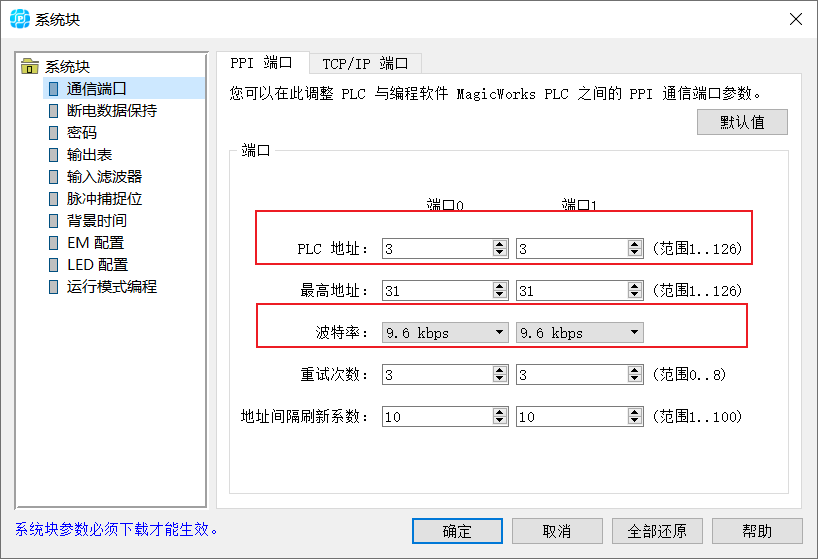Open 断电数据保持 settings
818x559 pixels.
pos(112,111)
